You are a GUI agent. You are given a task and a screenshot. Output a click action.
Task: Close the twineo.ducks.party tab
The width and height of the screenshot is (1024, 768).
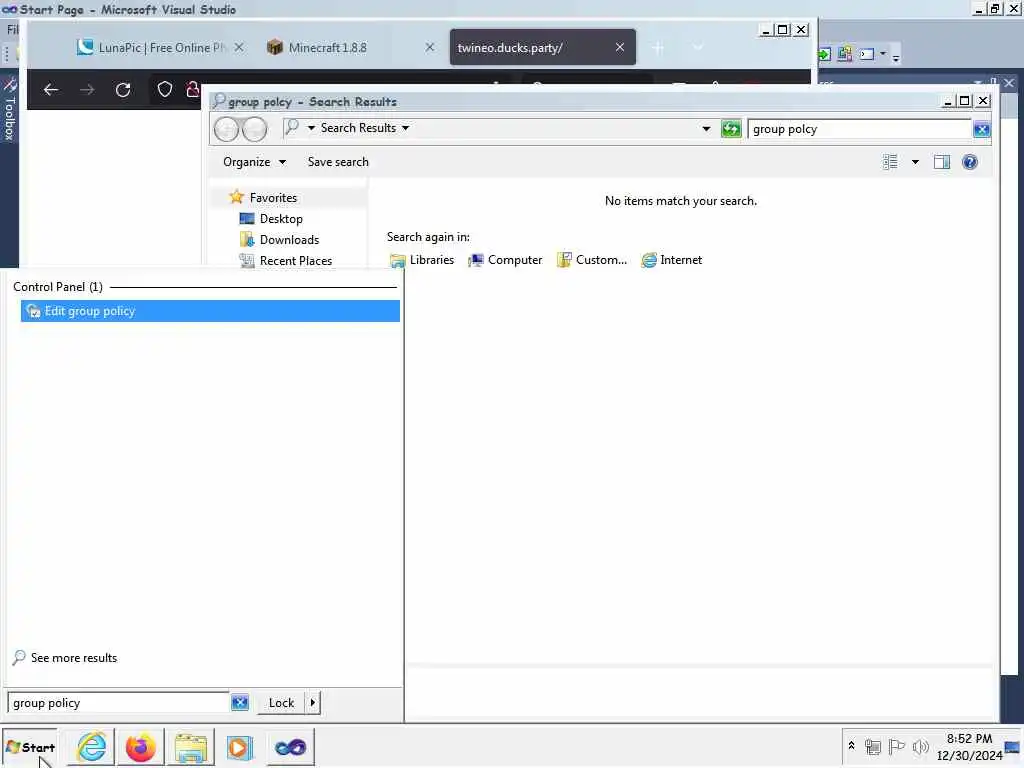(620, 47)
